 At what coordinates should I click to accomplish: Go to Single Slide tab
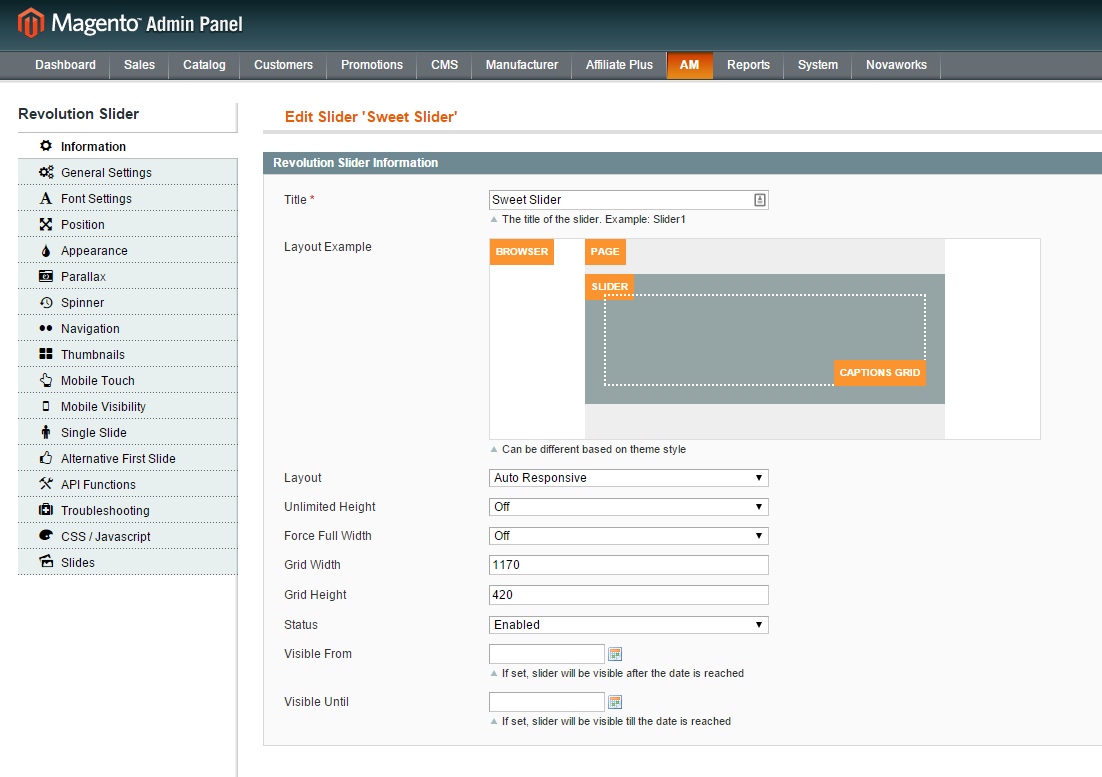pyautogui.click(x=127, y=432)
